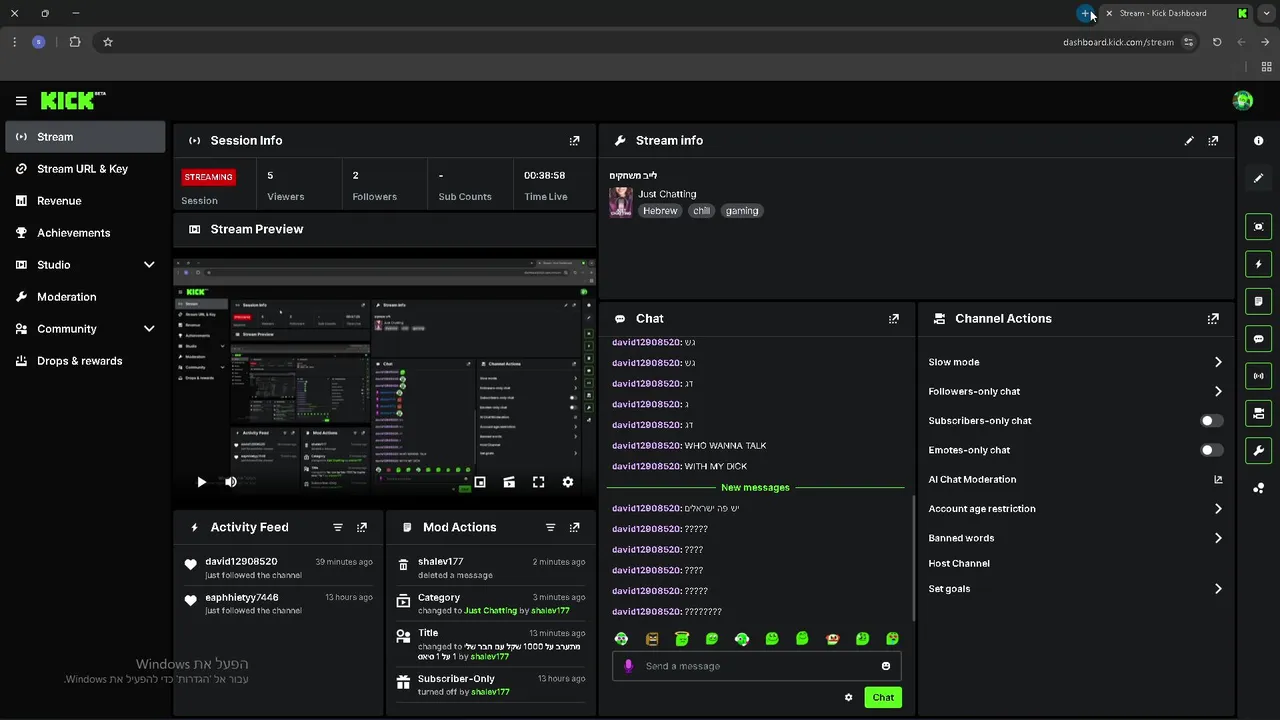Expand Slow mode options
1280x720 pixels.
pyautogui.click(x=1218, y=362)
